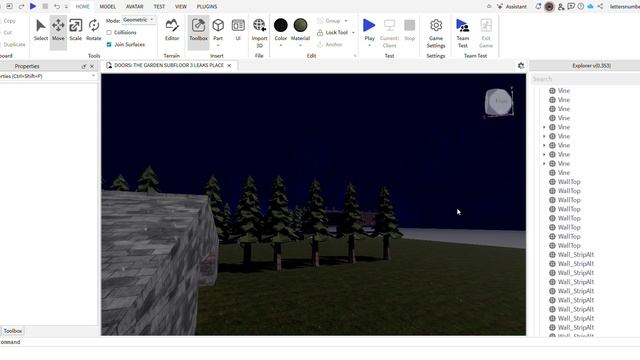The width and height of the screenshot is (640, 360).
Task: Click the Copy button
Action: (9, 21)
